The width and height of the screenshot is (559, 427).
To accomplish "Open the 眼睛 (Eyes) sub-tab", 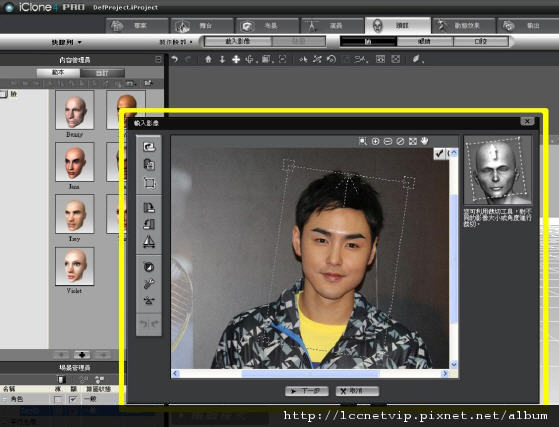I will [424, 41].
